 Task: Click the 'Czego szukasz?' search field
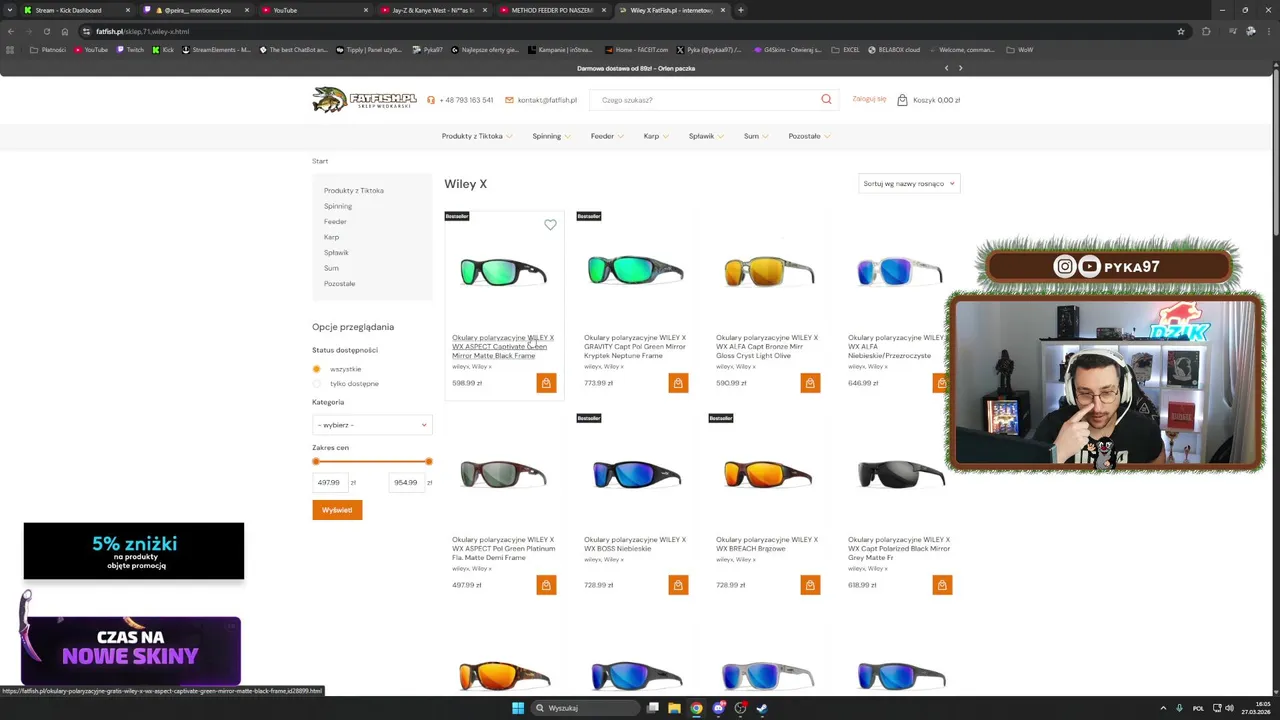click(x=705, y=100)
